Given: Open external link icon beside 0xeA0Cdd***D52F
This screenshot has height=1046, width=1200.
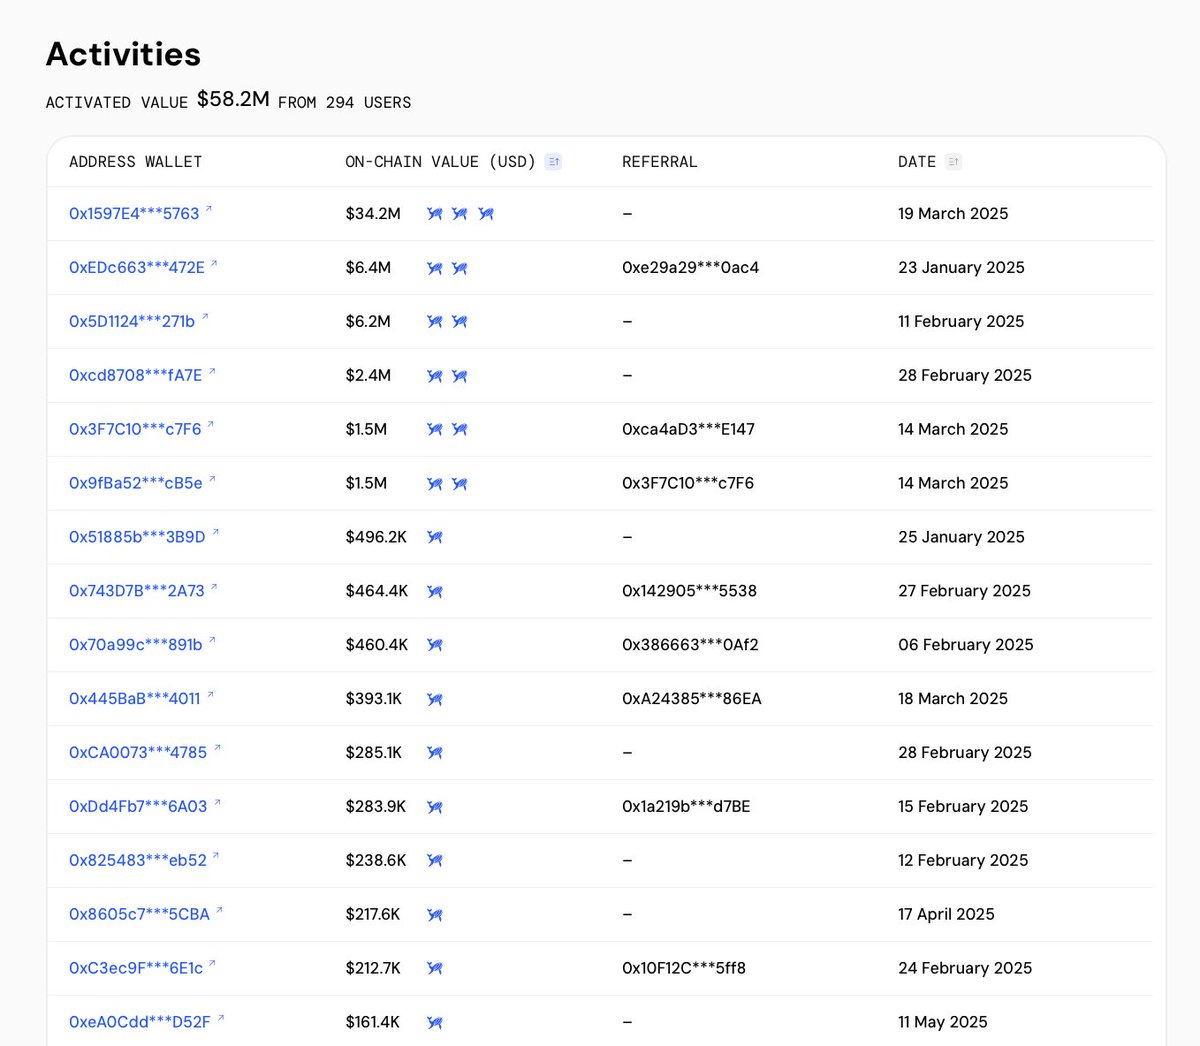Looking at the screenshot, I should 221,1019.
